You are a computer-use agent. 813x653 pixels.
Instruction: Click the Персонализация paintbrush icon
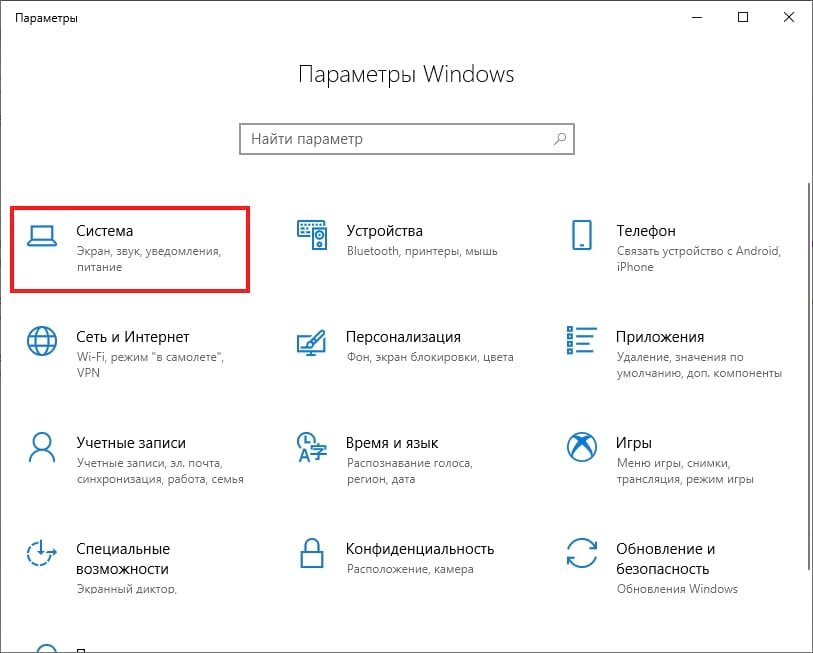[311, 342]
